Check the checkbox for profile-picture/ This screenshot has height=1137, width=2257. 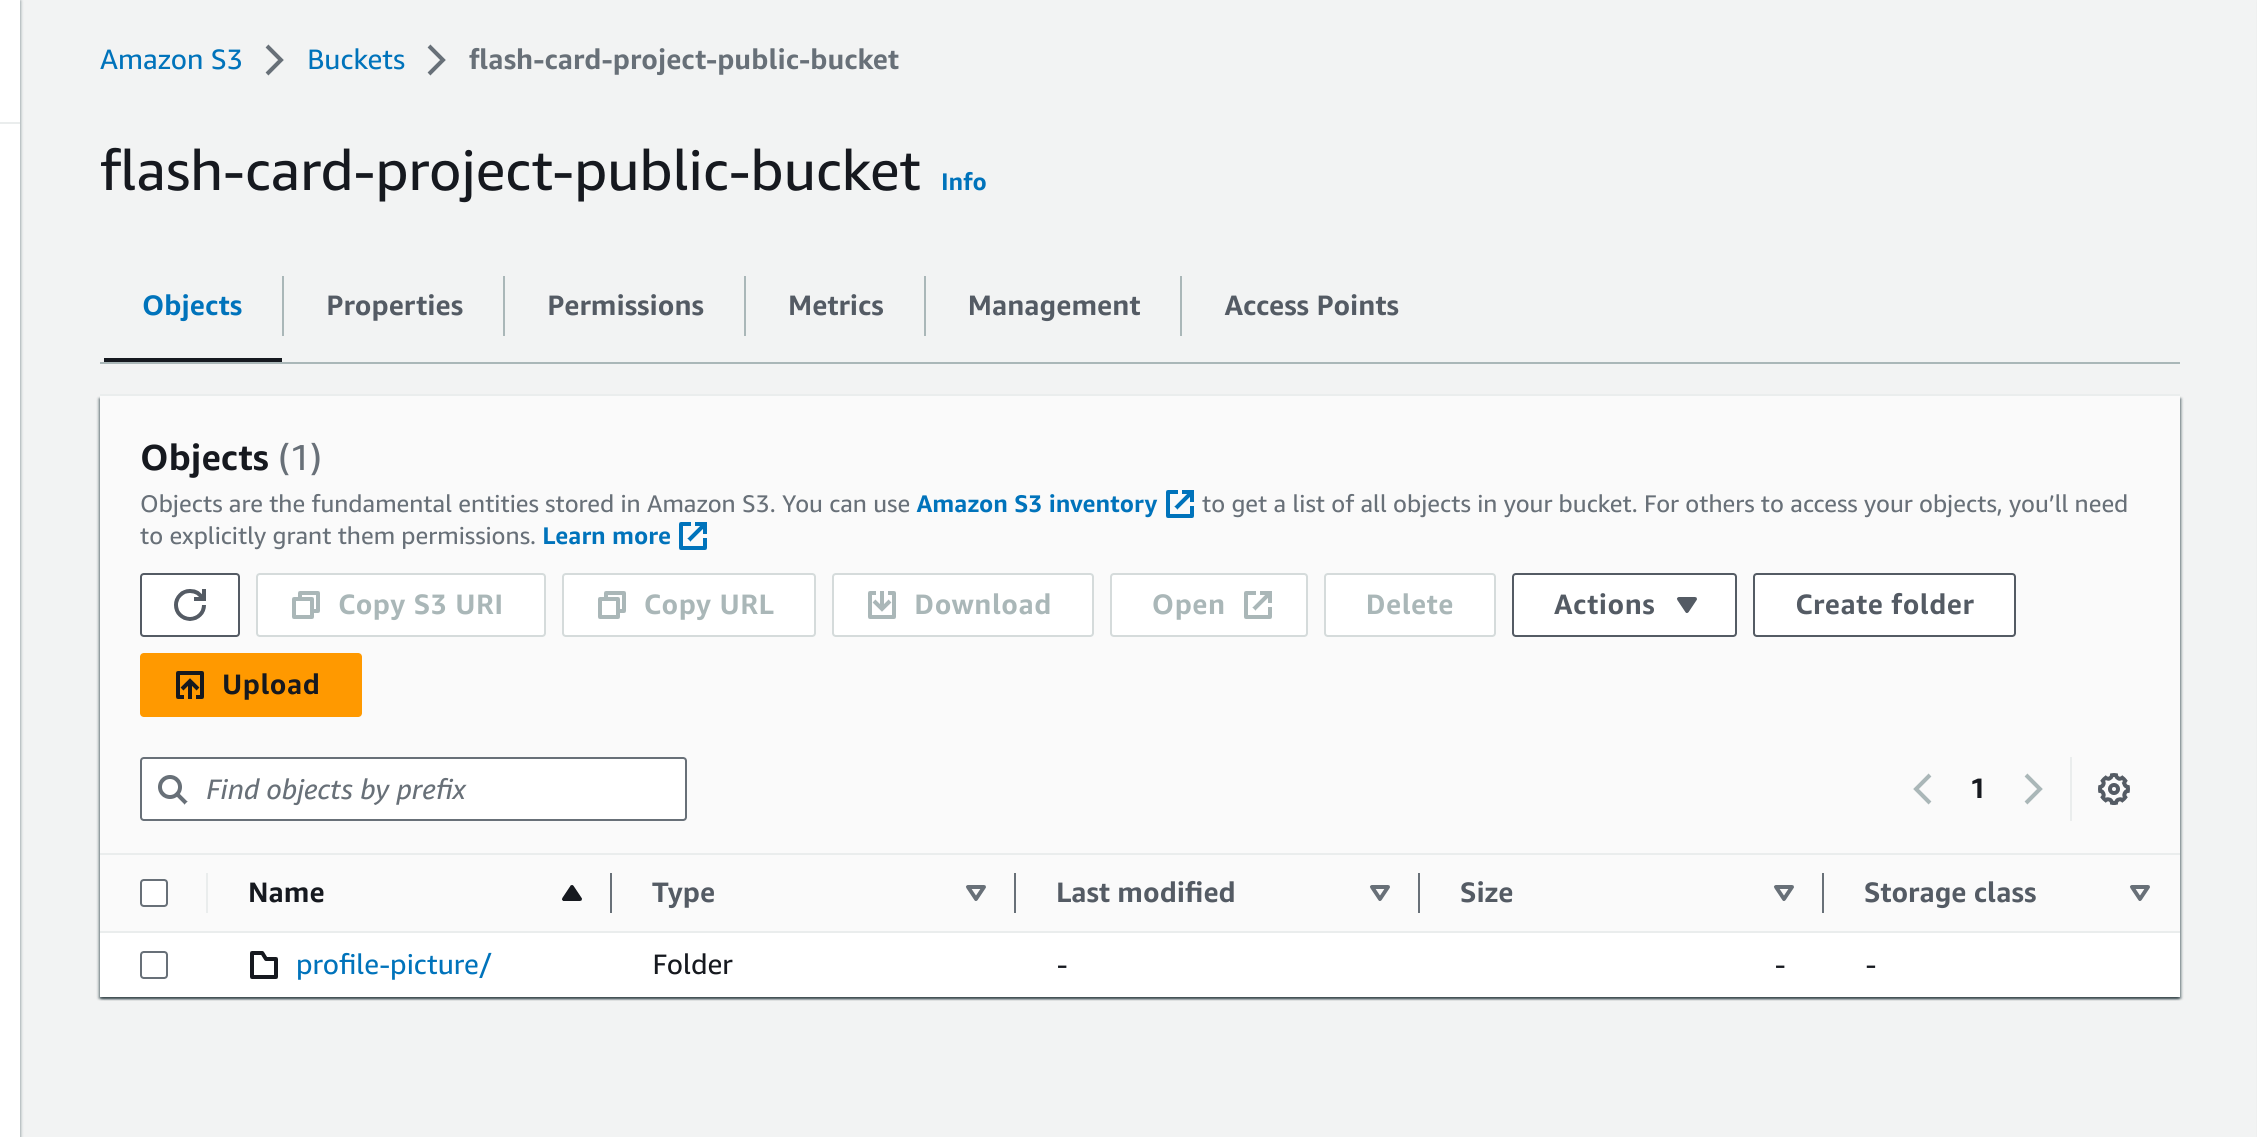coord(154,964)
